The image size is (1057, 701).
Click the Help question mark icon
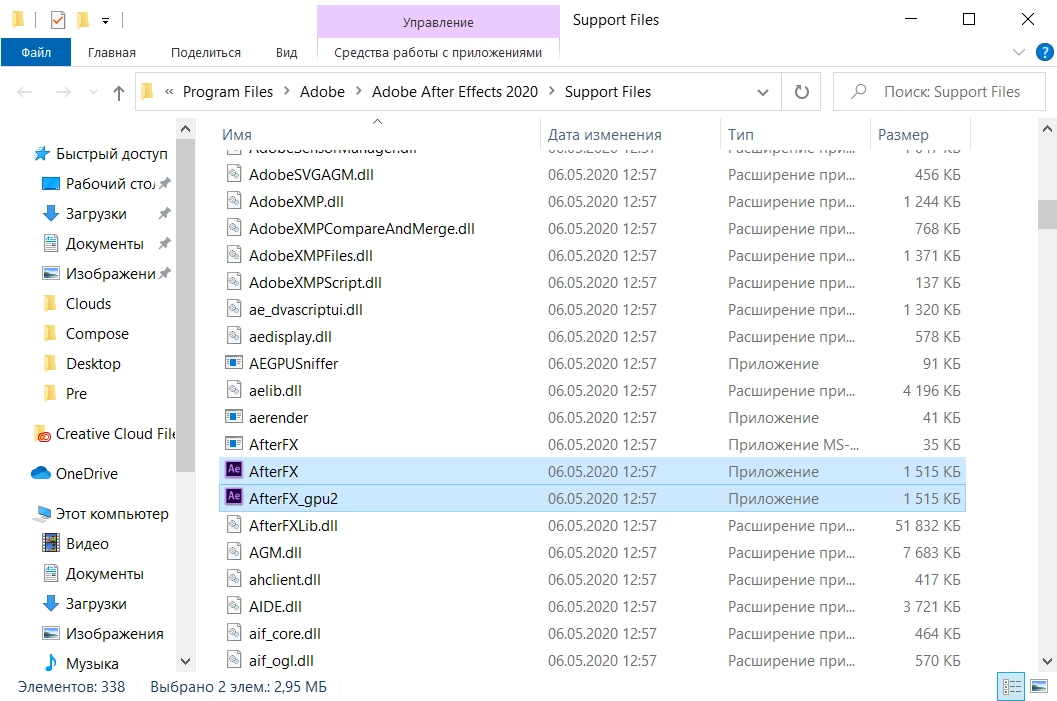1044,52
